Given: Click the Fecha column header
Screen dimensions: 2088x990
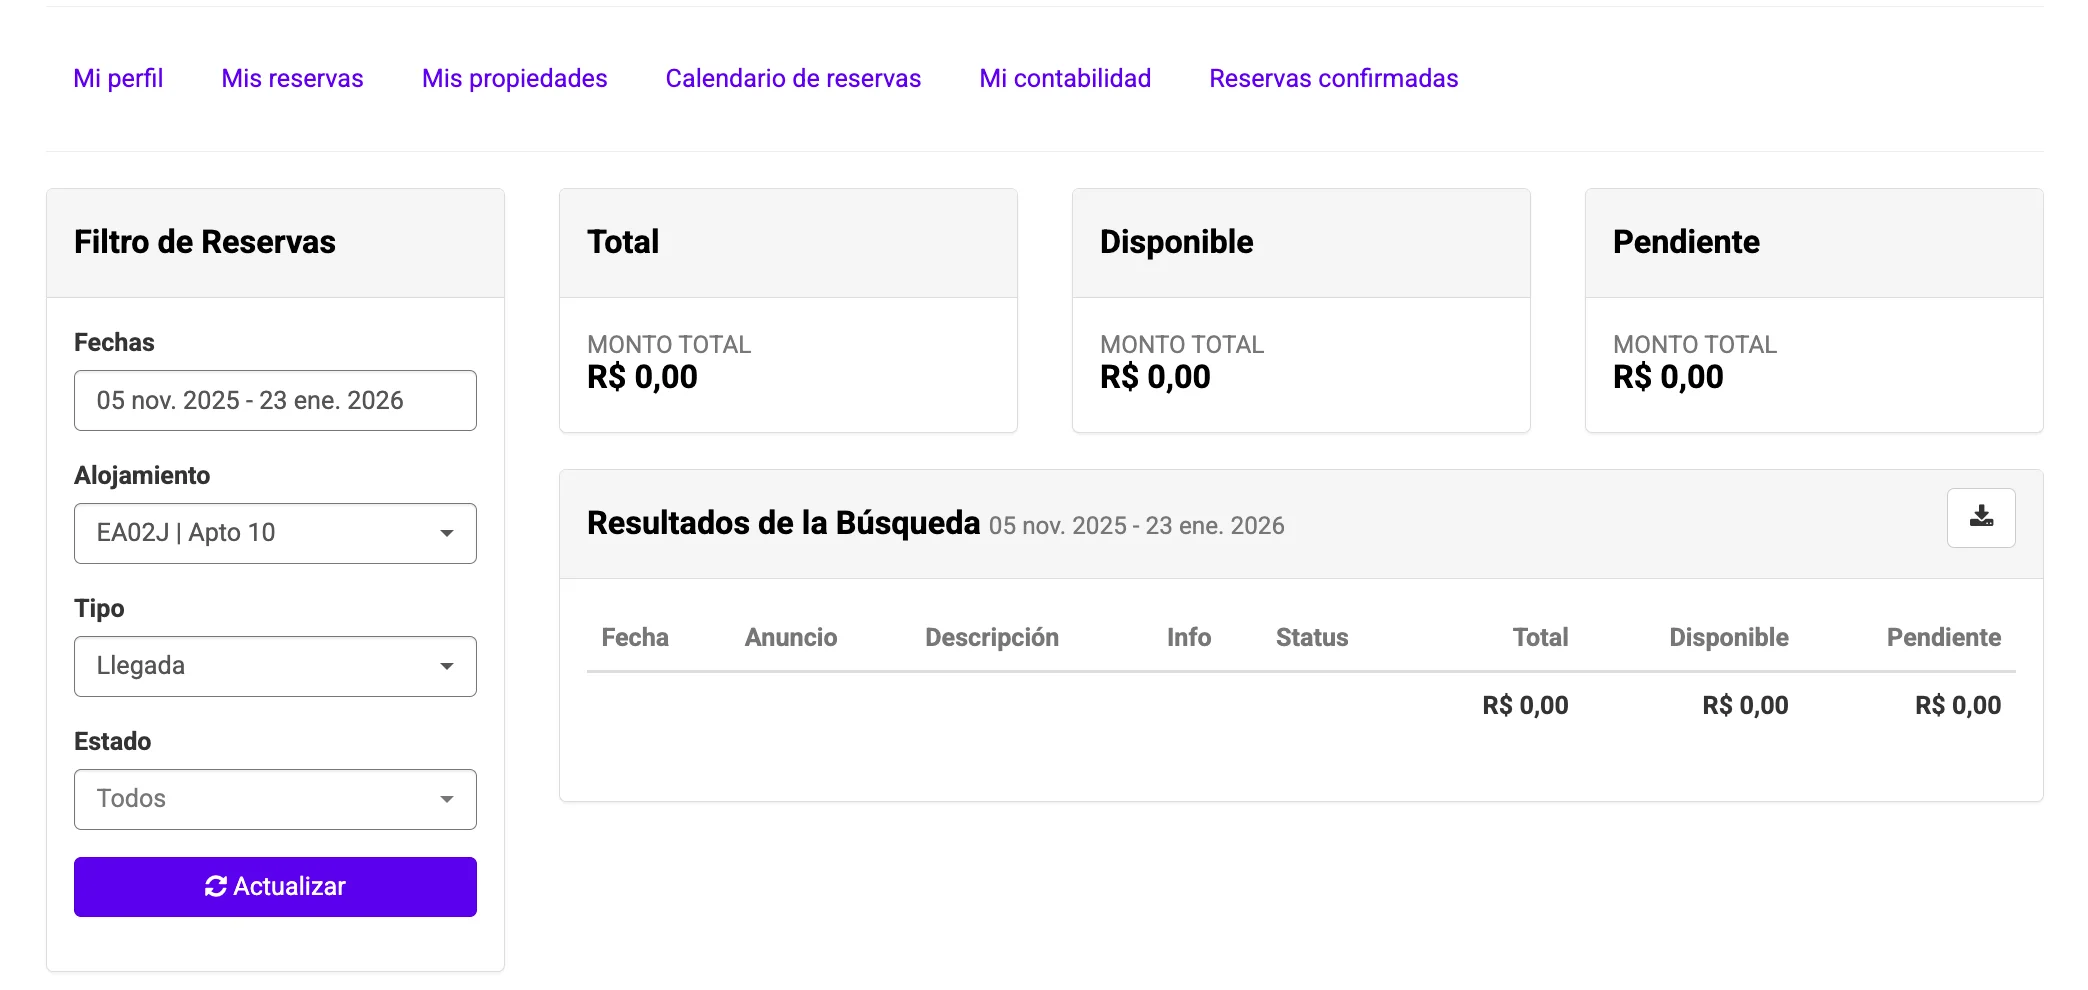Looking at the screenshot, I should pos(635,637).
